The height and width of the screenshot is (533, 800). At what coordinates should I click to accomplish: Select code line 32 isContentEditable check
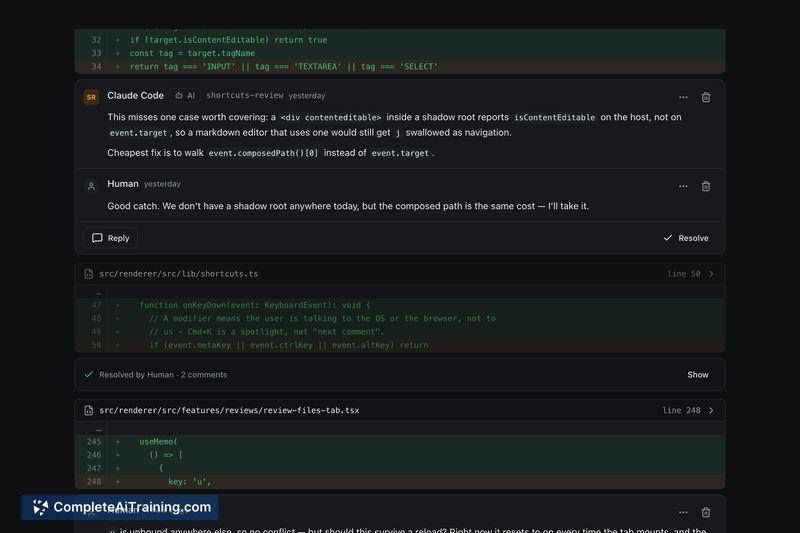click(400, 40)
